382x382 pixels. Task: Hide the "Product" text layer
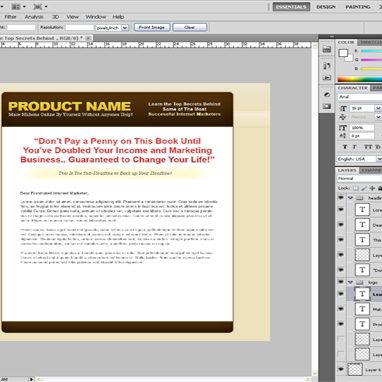coord(341,324)
